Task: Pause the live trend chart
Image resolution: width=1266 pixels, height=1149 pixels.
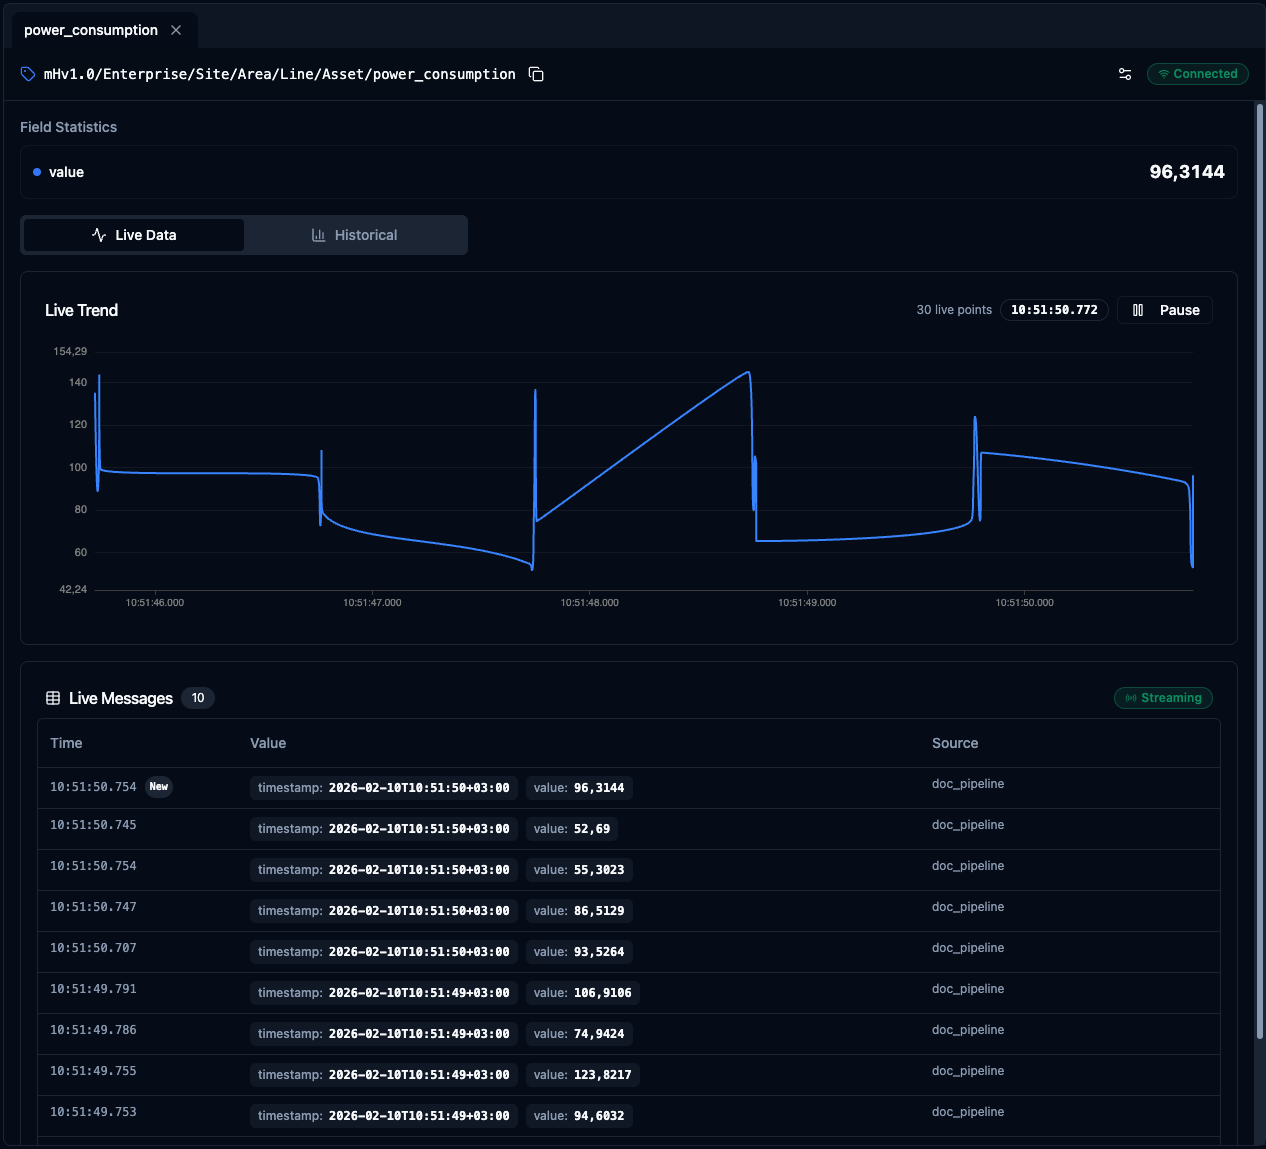Action: (1165, 310)
